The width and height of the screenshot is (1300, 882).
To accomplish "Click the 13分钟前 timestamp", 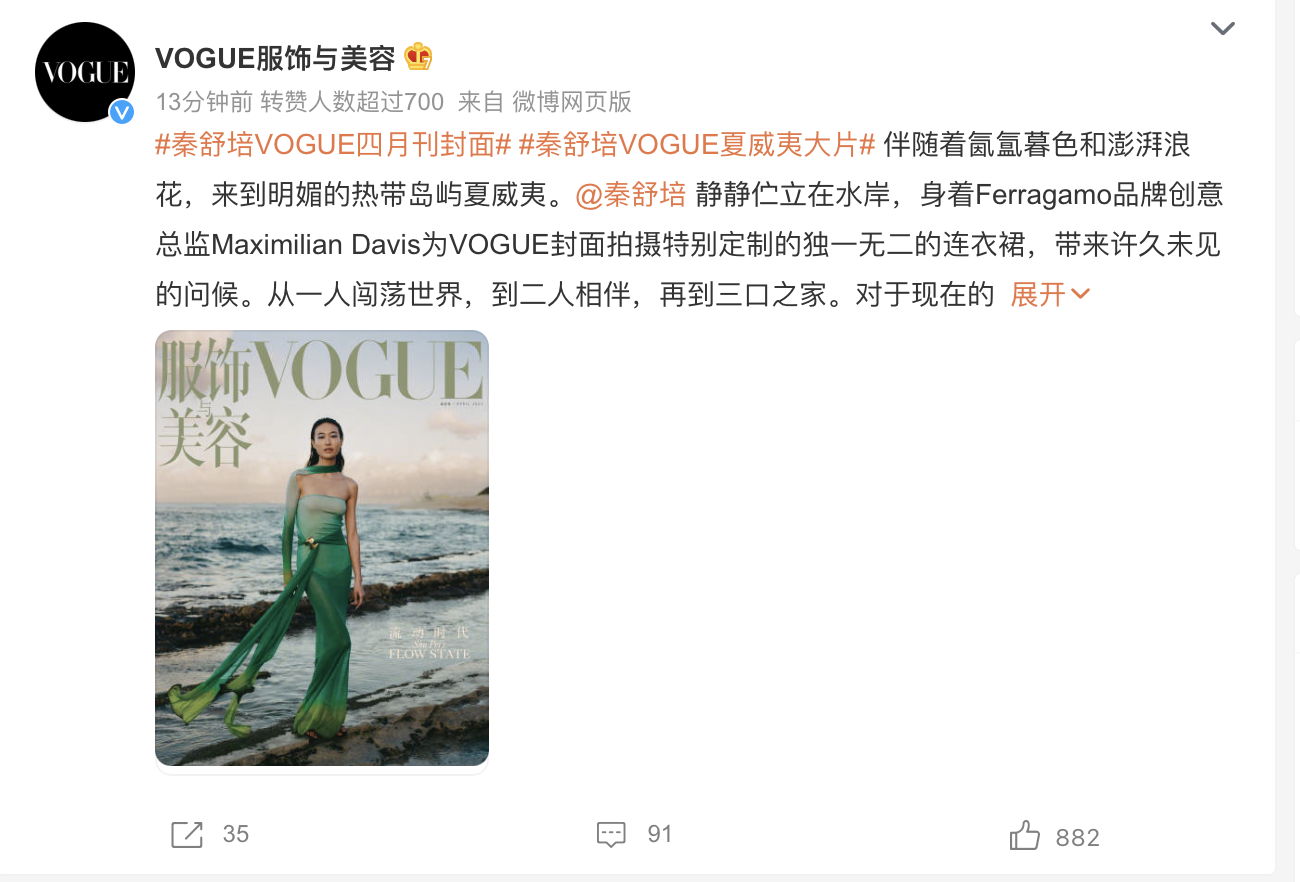I will point(203,101).
